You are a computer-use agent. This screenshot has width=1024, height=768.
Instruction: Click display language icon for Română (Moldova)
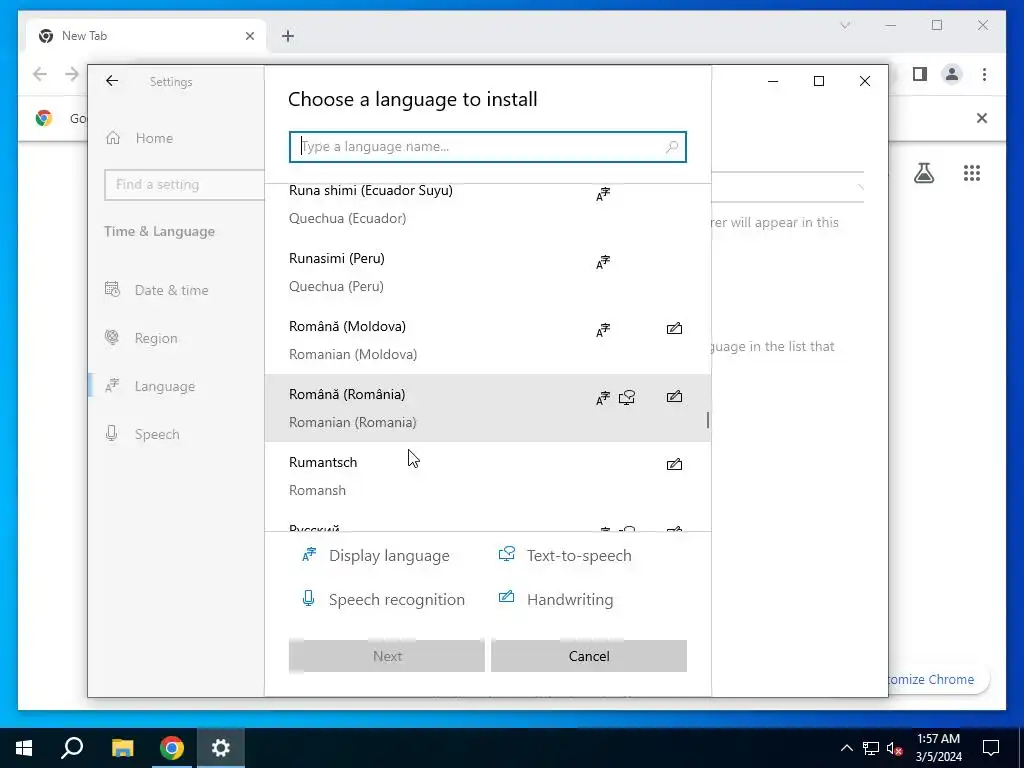(x=603, y=330)
